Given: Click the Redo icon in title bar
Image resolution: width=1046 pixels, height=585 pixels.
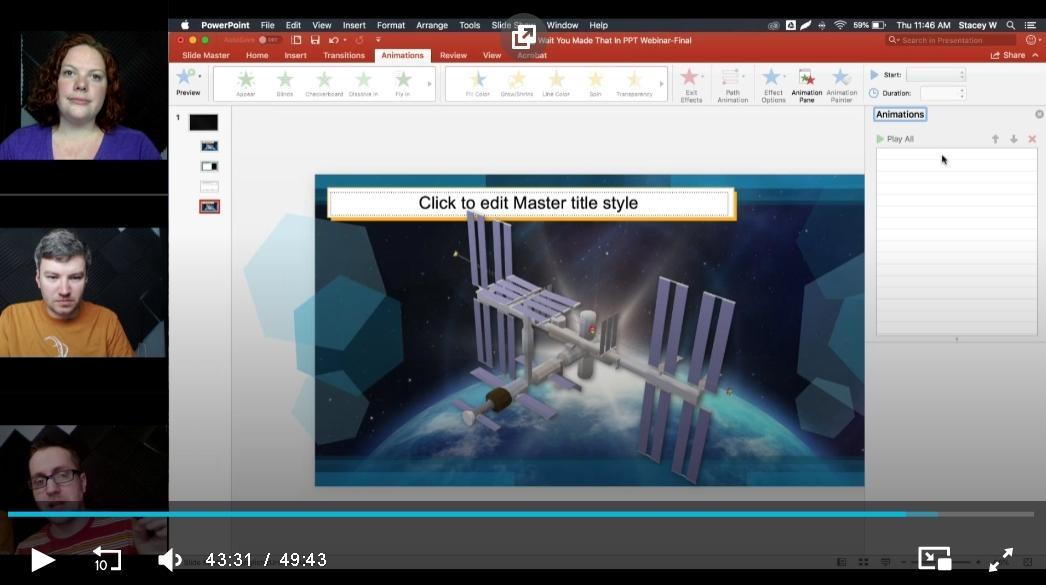Looking at the screenshot, I should coord(360,40).
